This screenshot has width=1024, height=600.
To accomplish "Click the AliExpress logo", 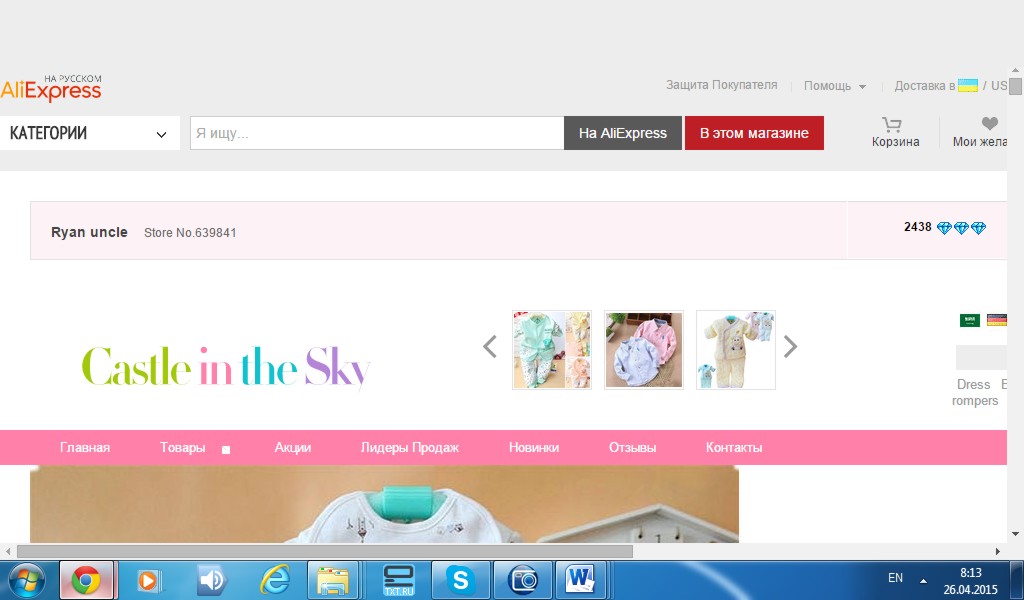I will pyautogui.click(x=51, y=89).
